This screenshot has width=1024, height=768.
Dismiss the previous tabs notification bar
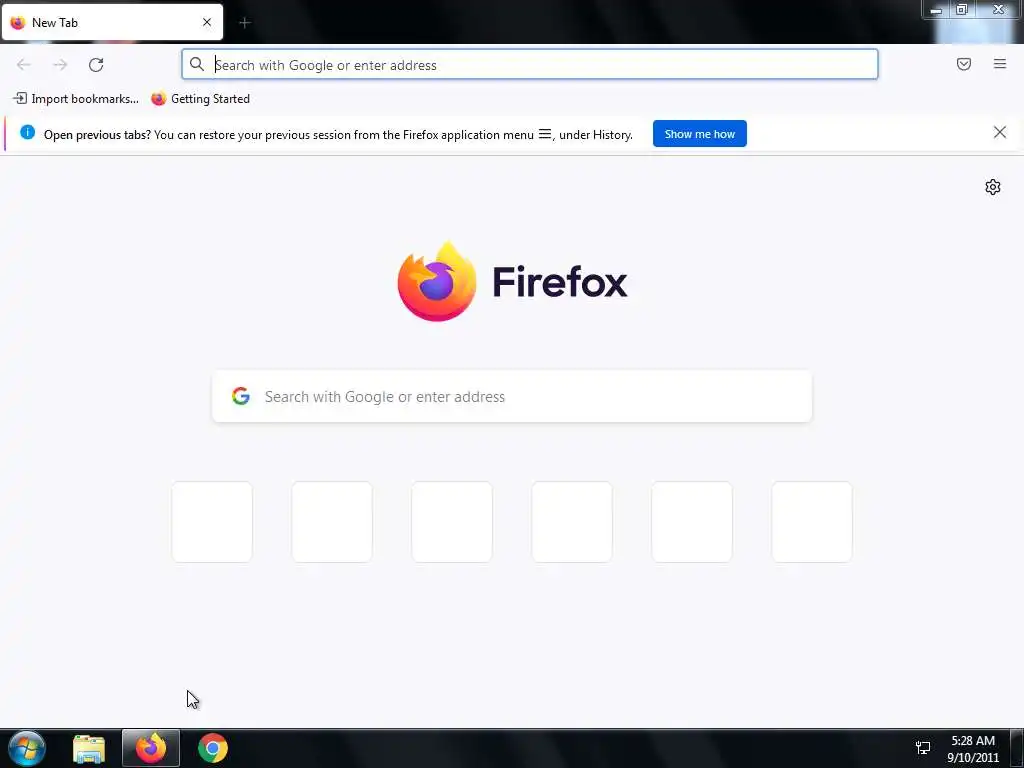click(x=999, y=133)
